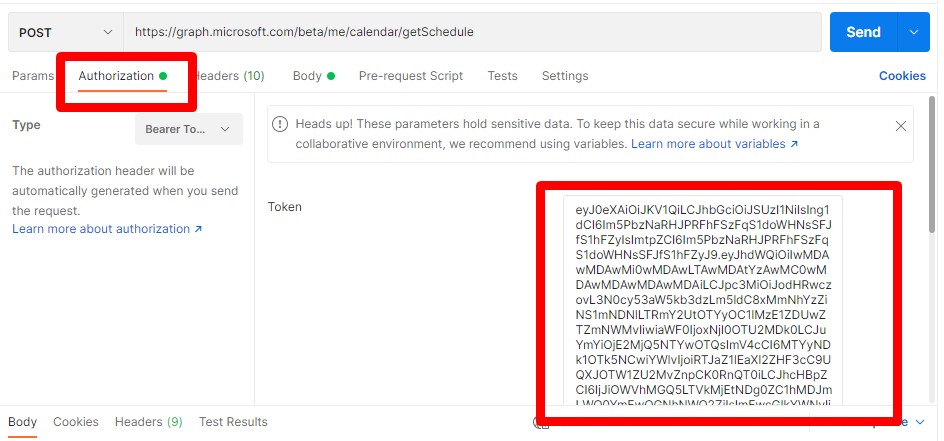Go to the Tests tab

502,76
